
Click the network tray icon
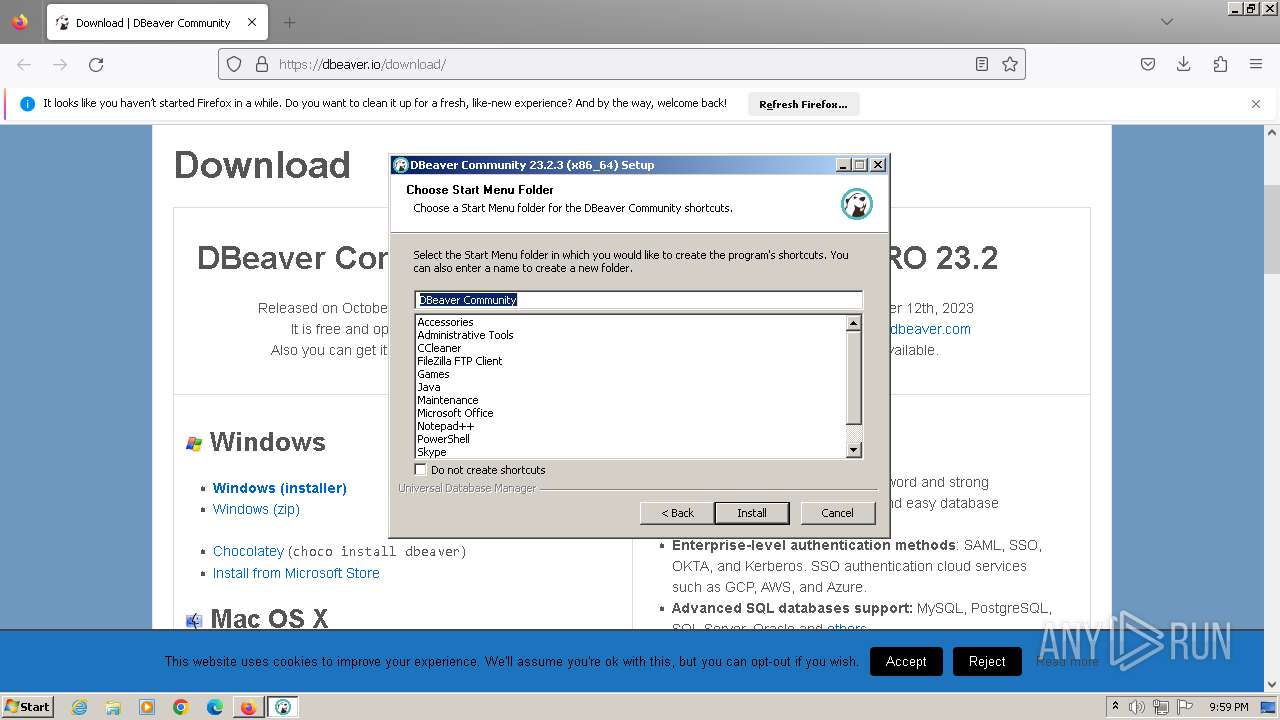(1161, 707)
